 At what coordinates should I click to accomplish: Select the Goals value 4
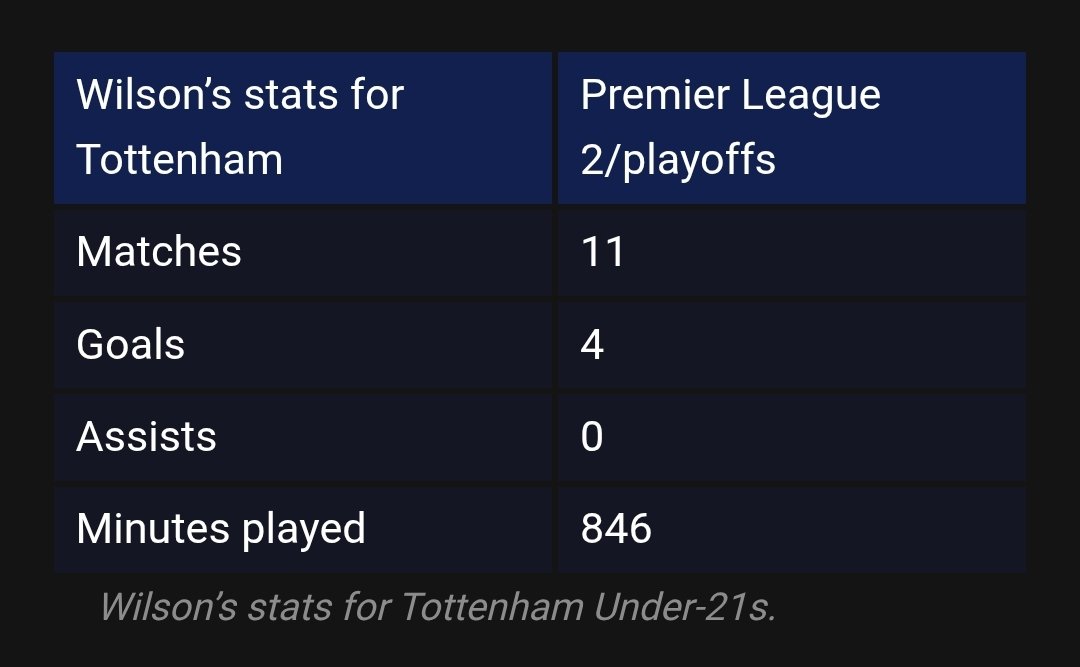592,344
